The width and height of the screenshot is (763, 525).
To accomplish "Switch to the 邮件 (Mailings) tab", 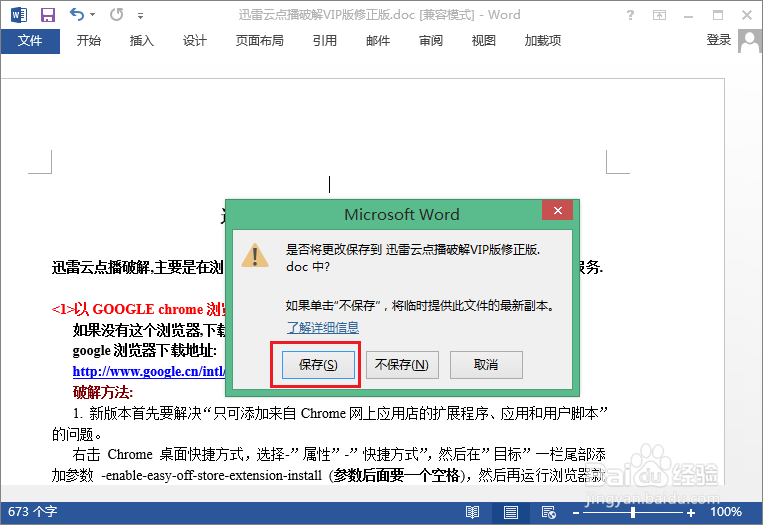I will point(378,41).
